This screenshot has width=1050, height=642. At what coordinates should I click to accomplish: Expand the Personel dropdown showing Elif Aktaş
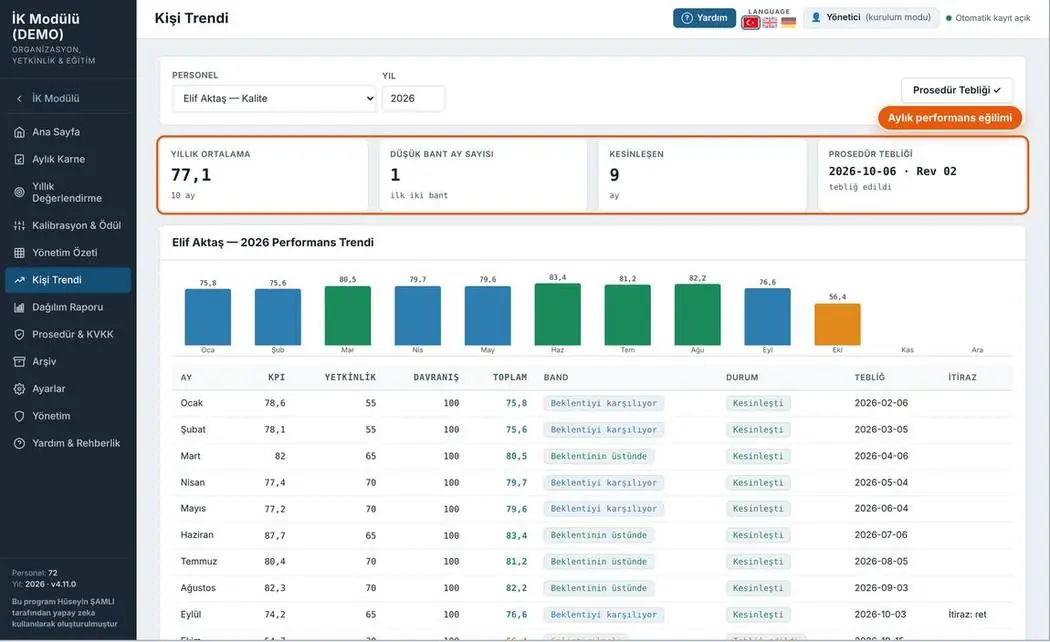pos(274,98)
